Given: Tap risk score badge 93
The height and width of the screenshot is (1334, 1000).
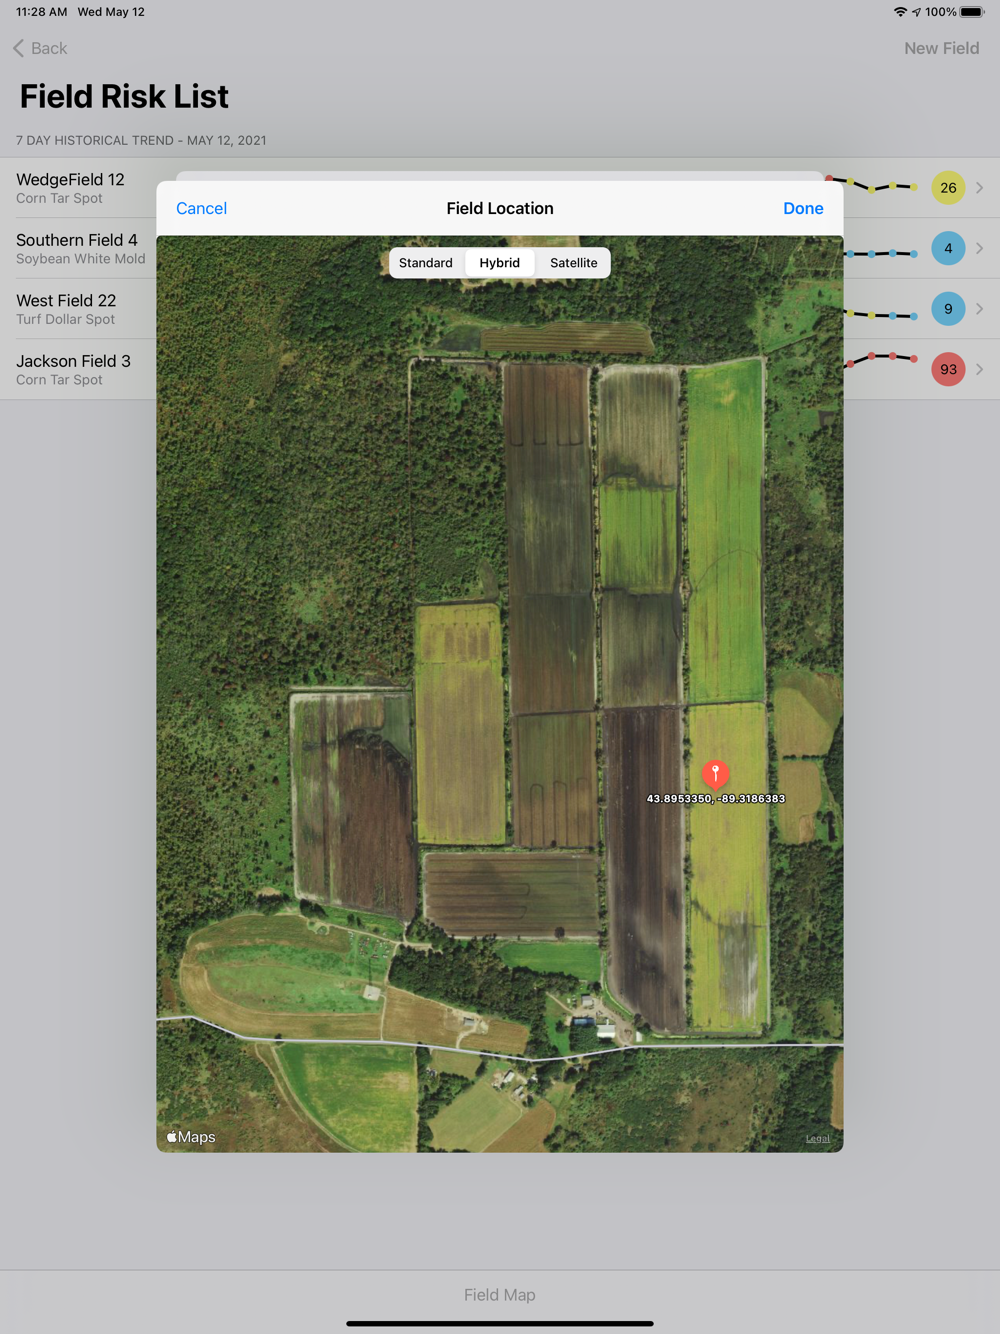Looking at the screenshot, I should point(948,369).
